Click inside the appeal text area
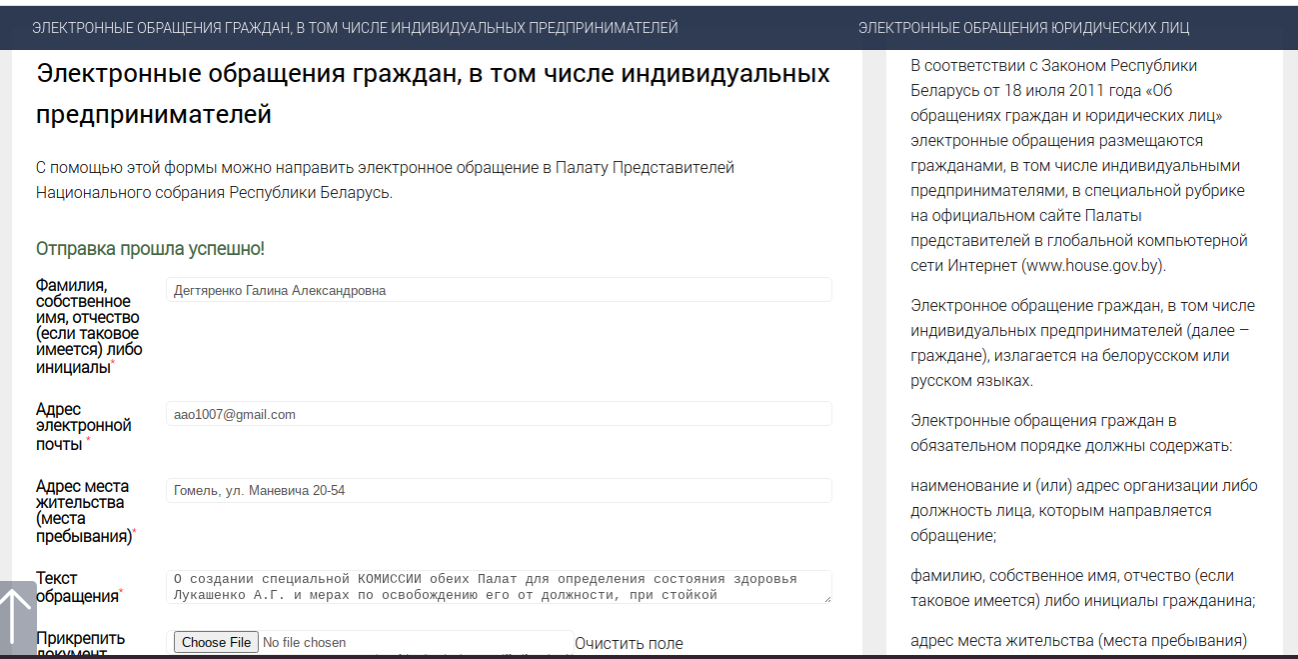 pyautogui.click(x=498, y=587)
